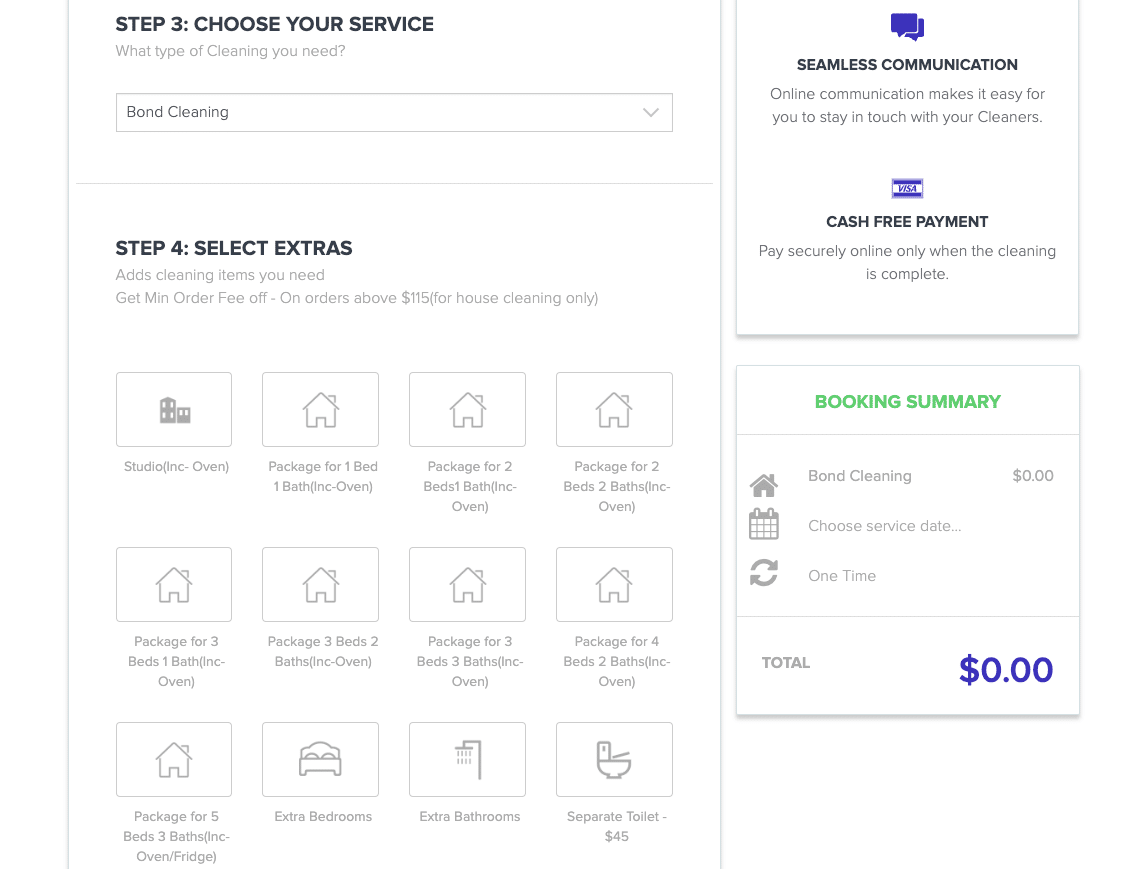
Task: Add Separate Toilet extra for $45
Action: click(614, 760)
